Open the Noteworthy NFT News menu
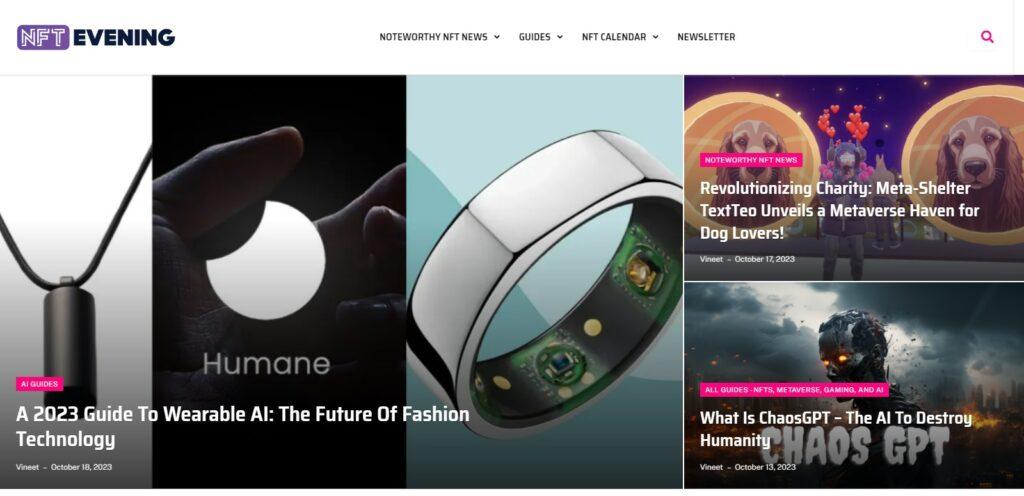1024x496 pixels. [434, 37]
